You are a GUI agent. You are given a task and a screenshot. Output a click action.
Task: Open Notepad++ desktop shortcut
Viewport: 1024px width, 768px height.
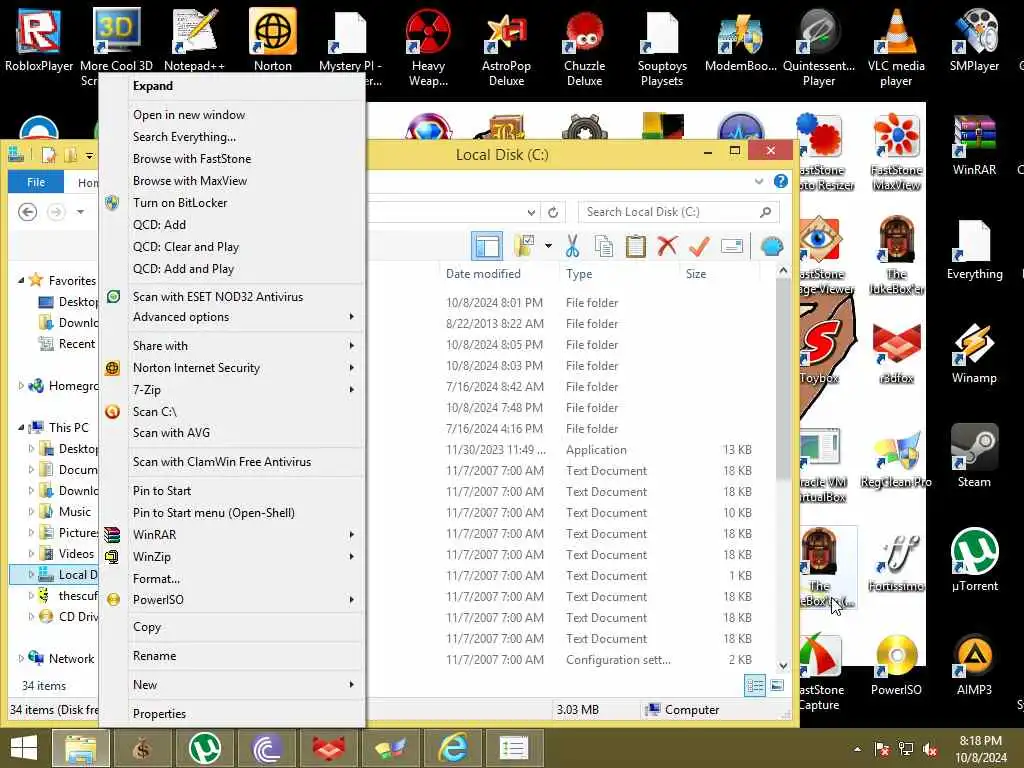194,39
